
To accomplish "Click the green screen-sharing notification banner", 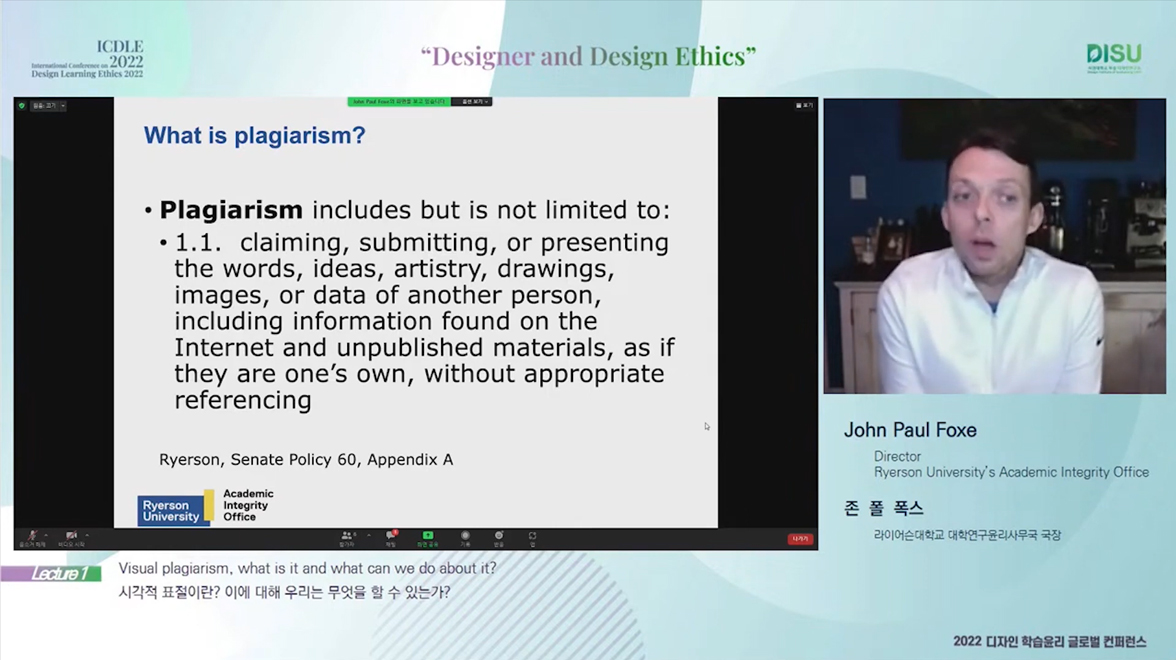I will (398, 102).
